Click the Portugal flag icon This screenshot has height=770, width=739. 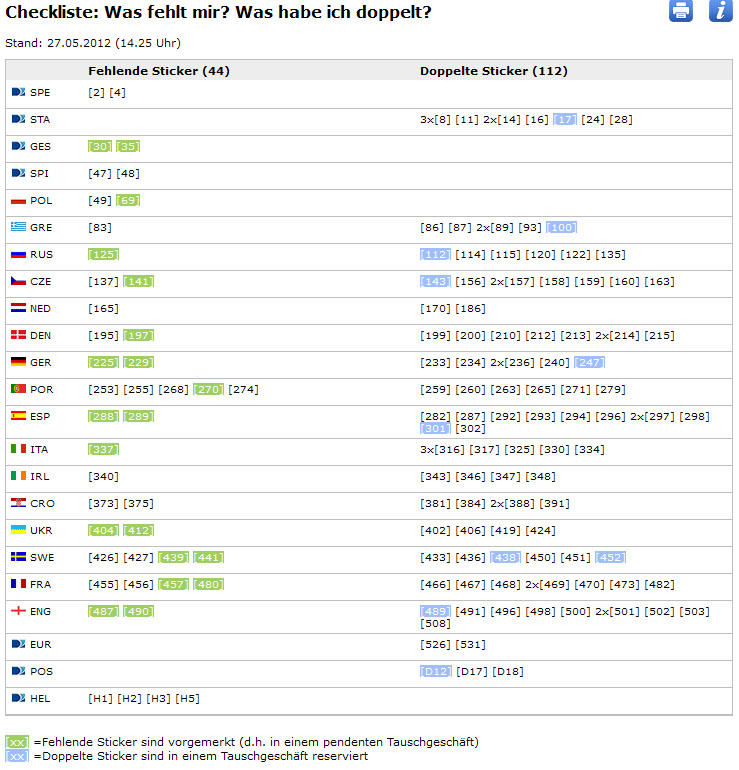click(18, 388)
